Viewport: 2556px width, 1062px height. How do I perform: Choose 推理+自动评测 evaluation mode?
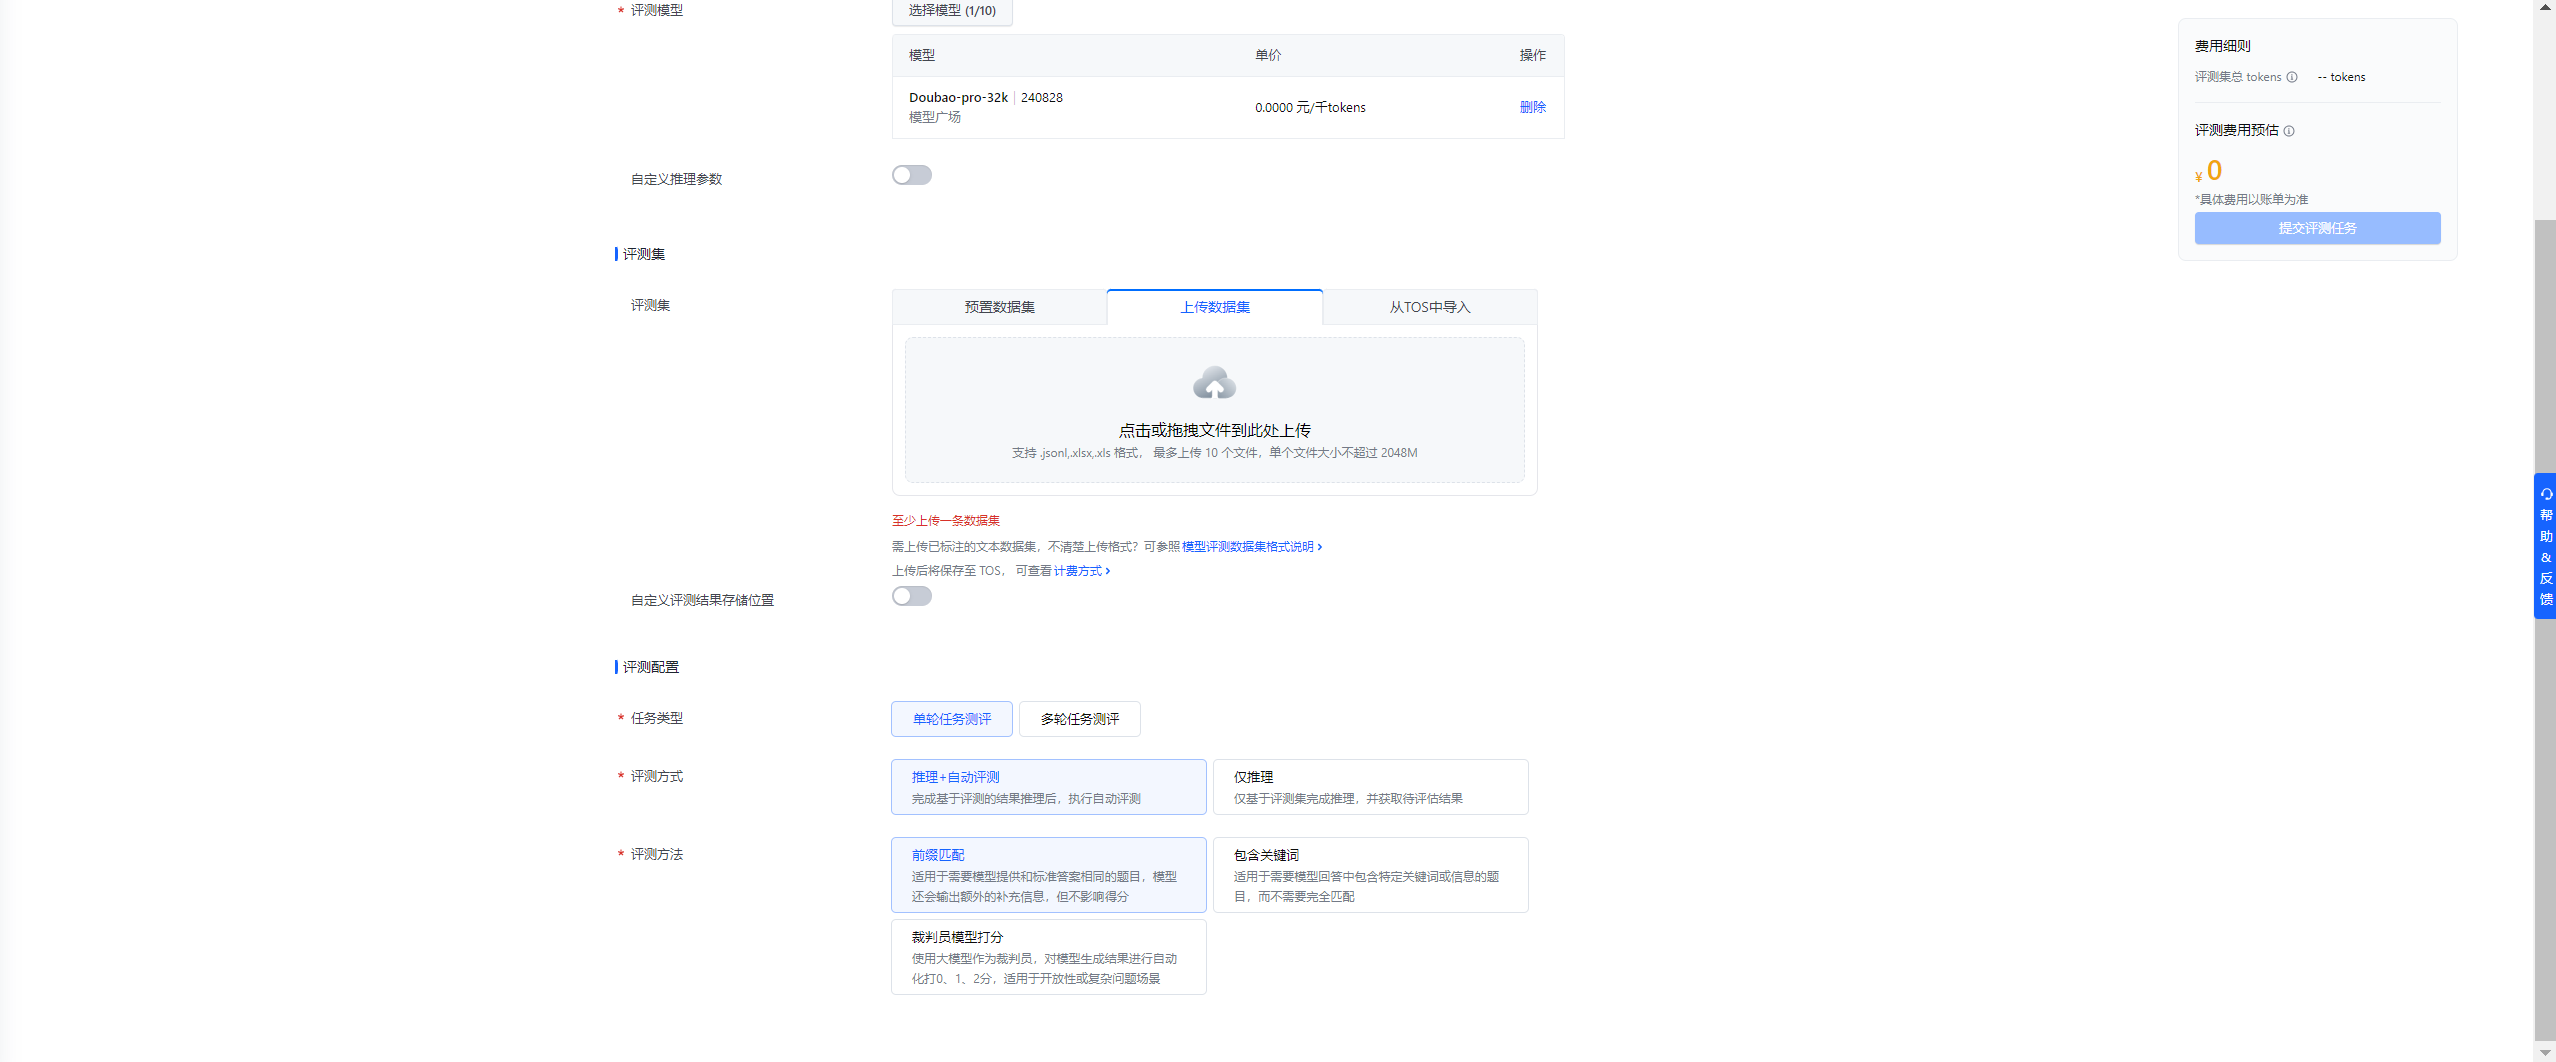pyautogui.click(x=1049, y=787)
